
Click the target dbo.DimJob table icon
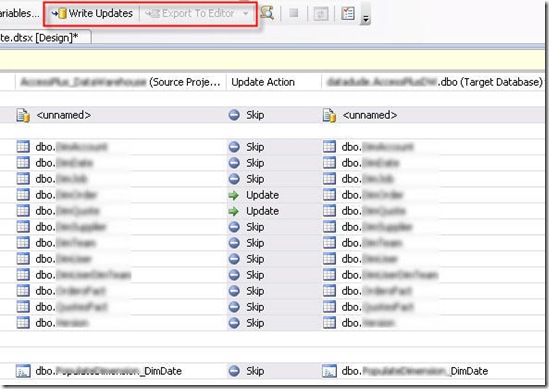[x=329, y=179]
